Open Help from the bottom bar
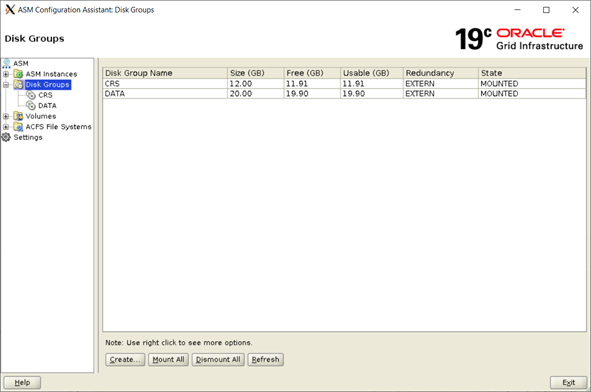This screenshot has height=392, width=591. (x=22, y=383)
